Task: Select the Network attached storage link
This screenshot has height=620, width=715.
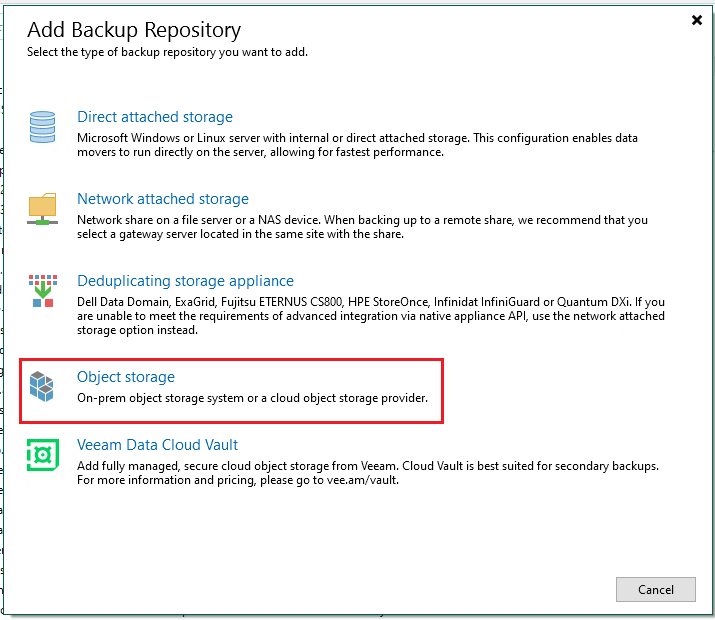Action: pyautogui.click(x=163, y=199)
